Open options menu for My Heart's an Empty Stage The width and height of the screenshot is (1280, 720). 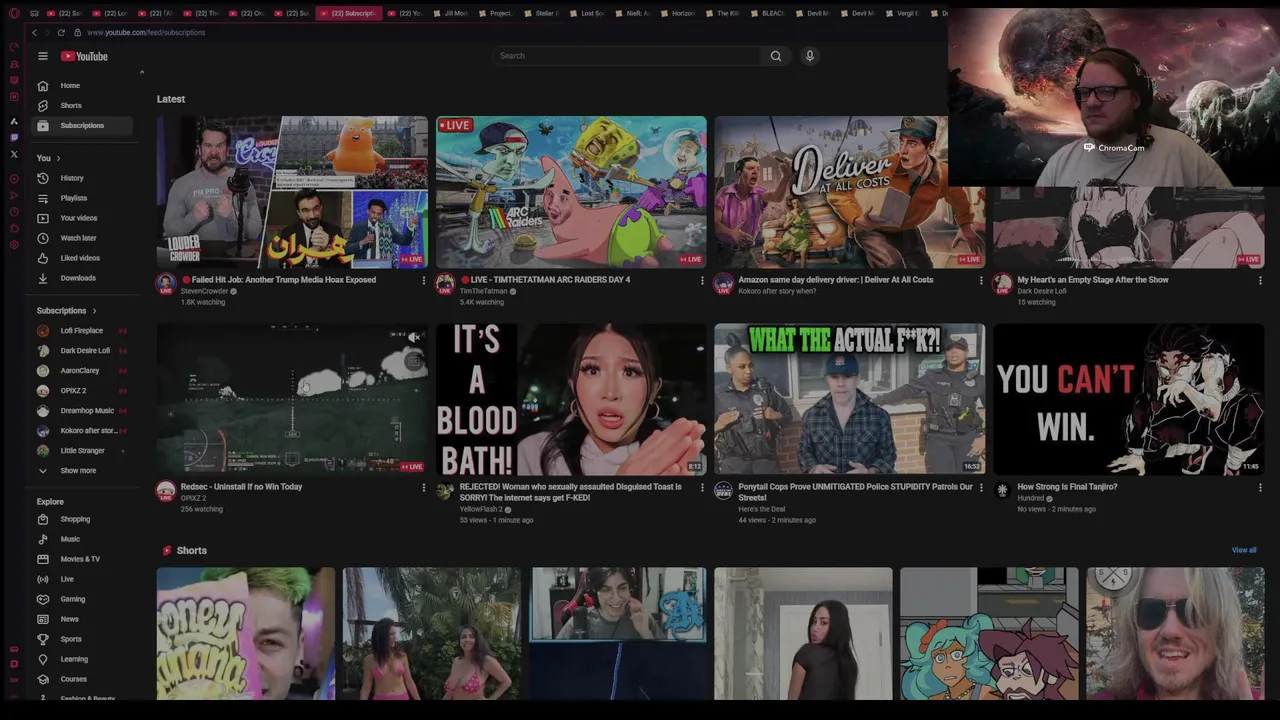[x=1260, y=280]
